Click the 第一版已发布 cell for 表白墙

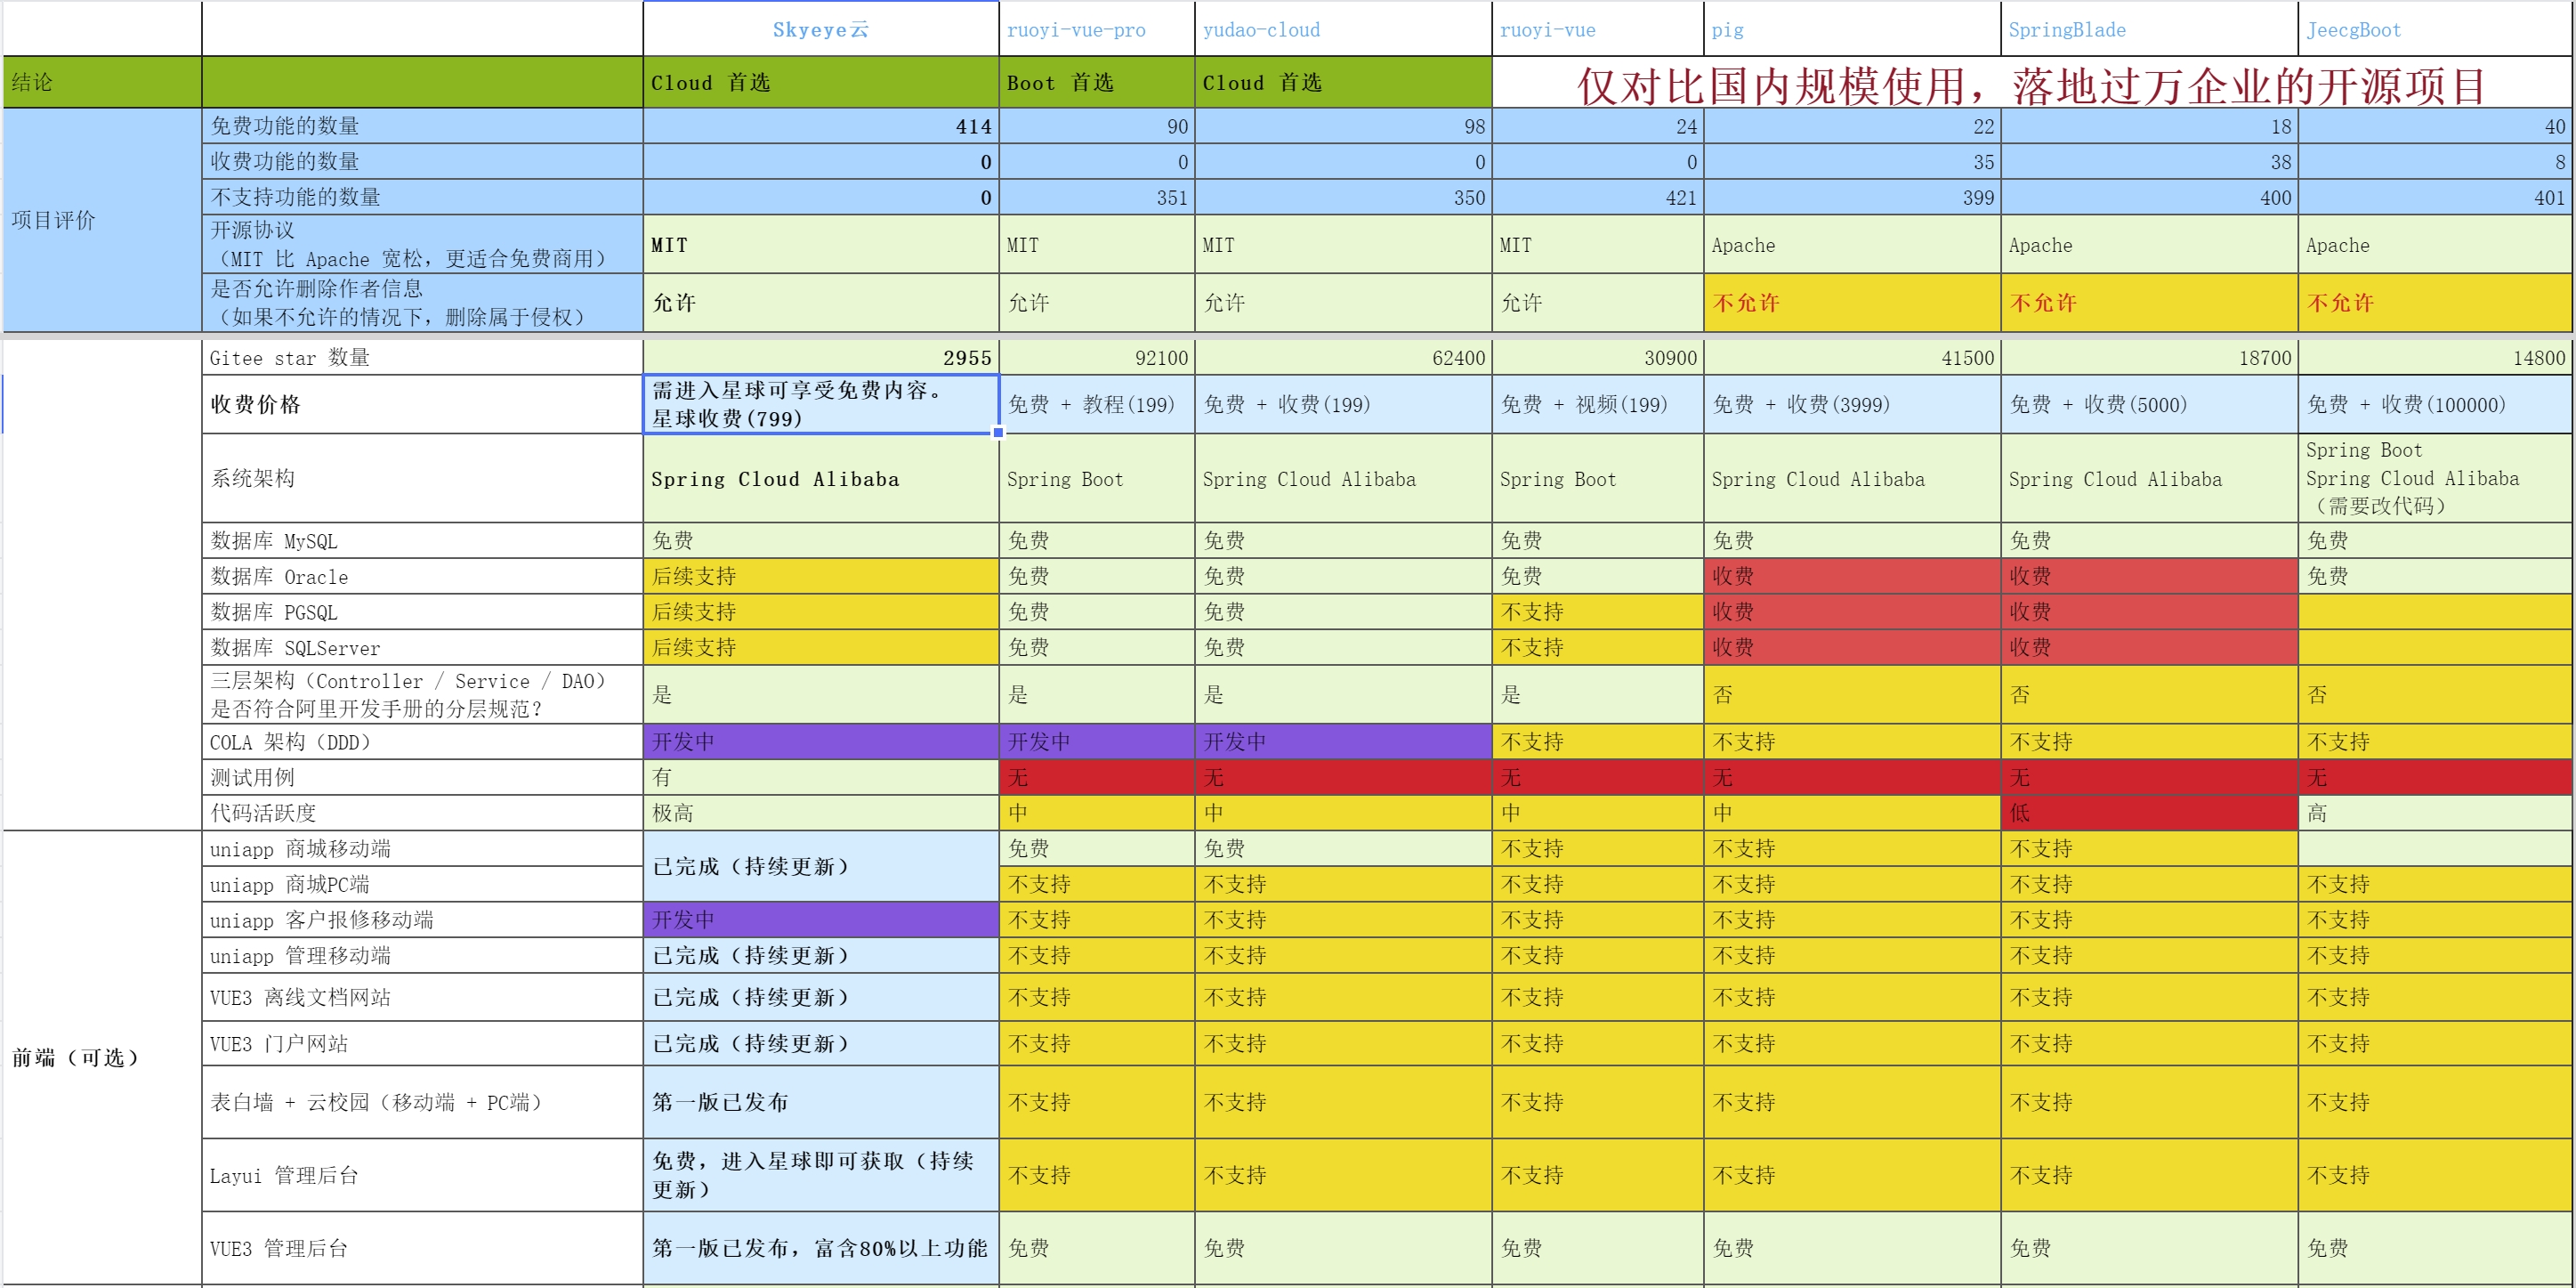821,1102
